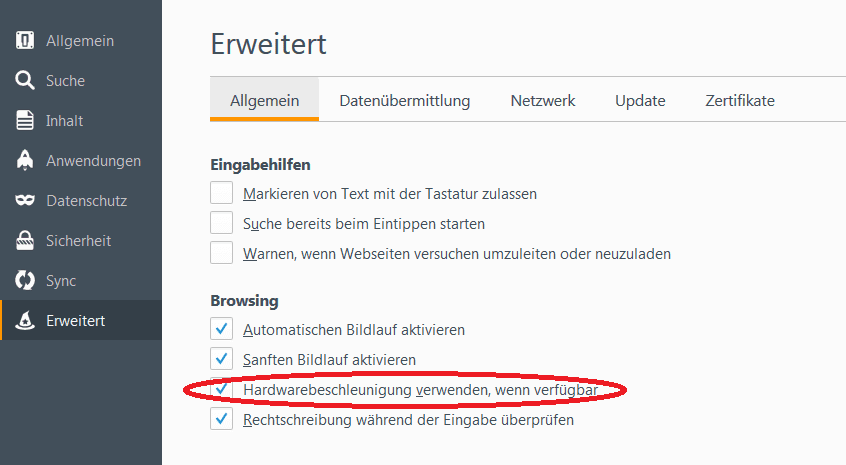Image resolution: width=846 pixels, height=465 pixels.
Task: Open Anwendungen via rocket icon
Action: tap(25, 160)
